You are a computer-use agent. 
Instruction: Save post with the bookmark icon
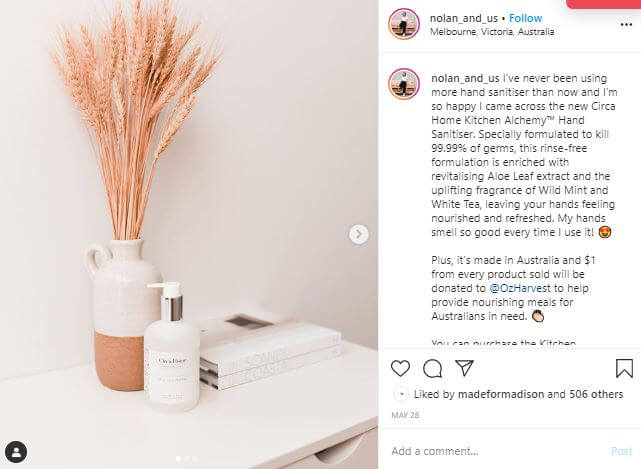tap(624, 368)
